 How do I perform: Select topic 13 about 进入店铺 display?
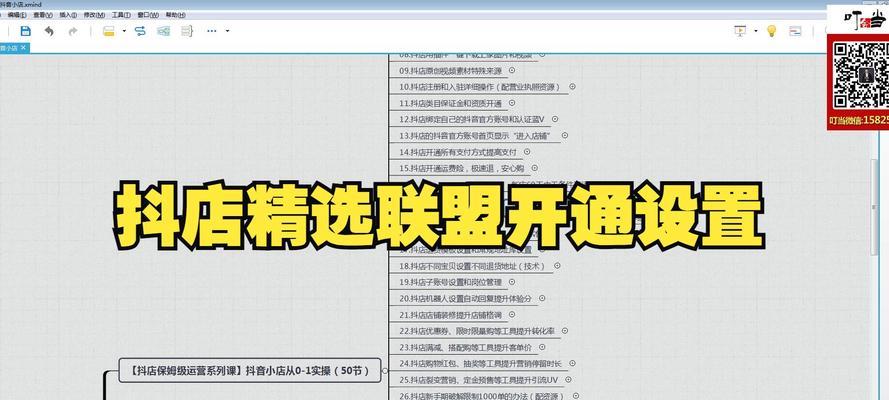pyautogui.click(x=476, y=136)
